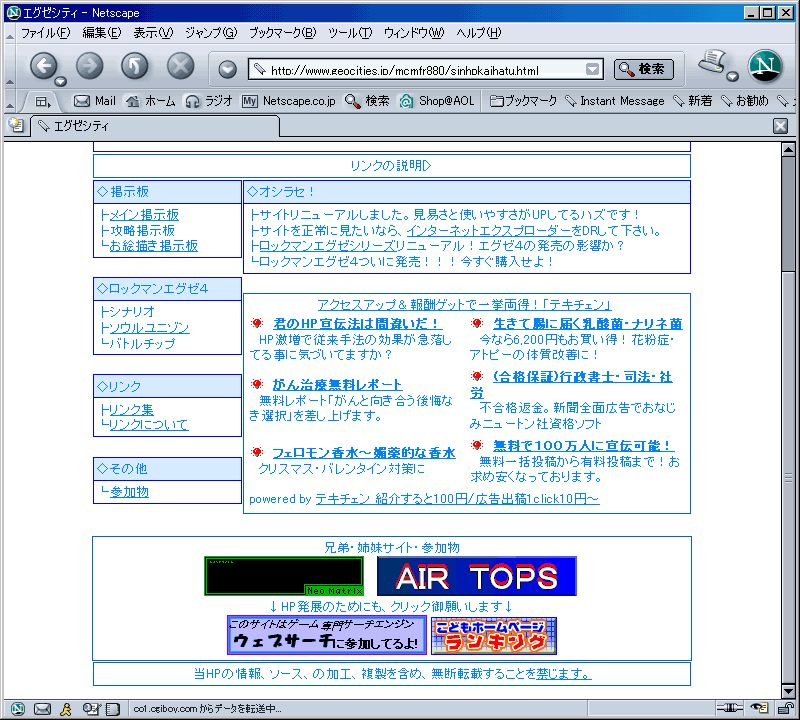Reload the page with the Reload button
800x720 pixels.
[x=135, y=66]
